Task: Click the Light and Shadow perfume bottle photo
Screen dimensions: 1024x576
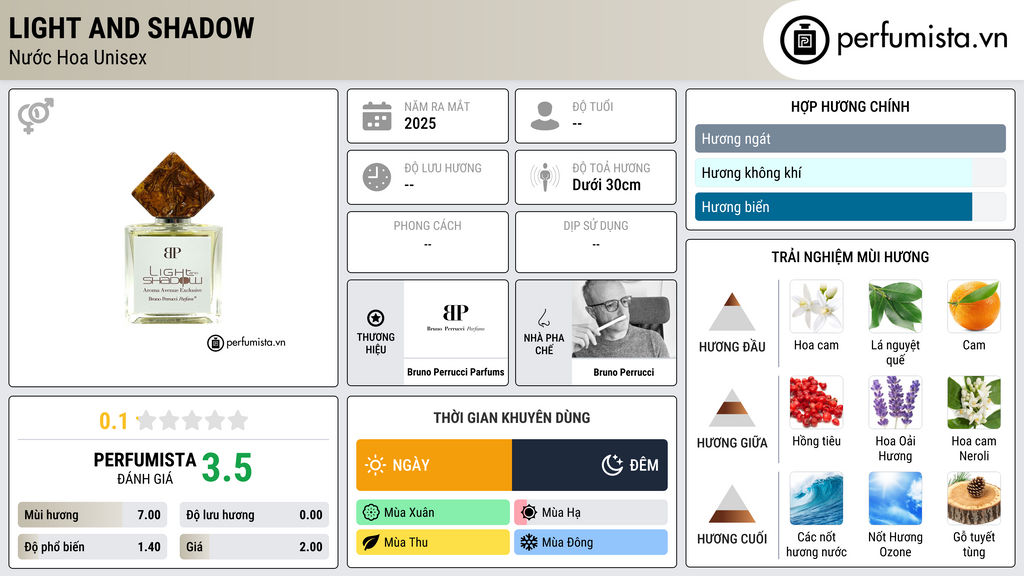Action: [x=173, y=238]
